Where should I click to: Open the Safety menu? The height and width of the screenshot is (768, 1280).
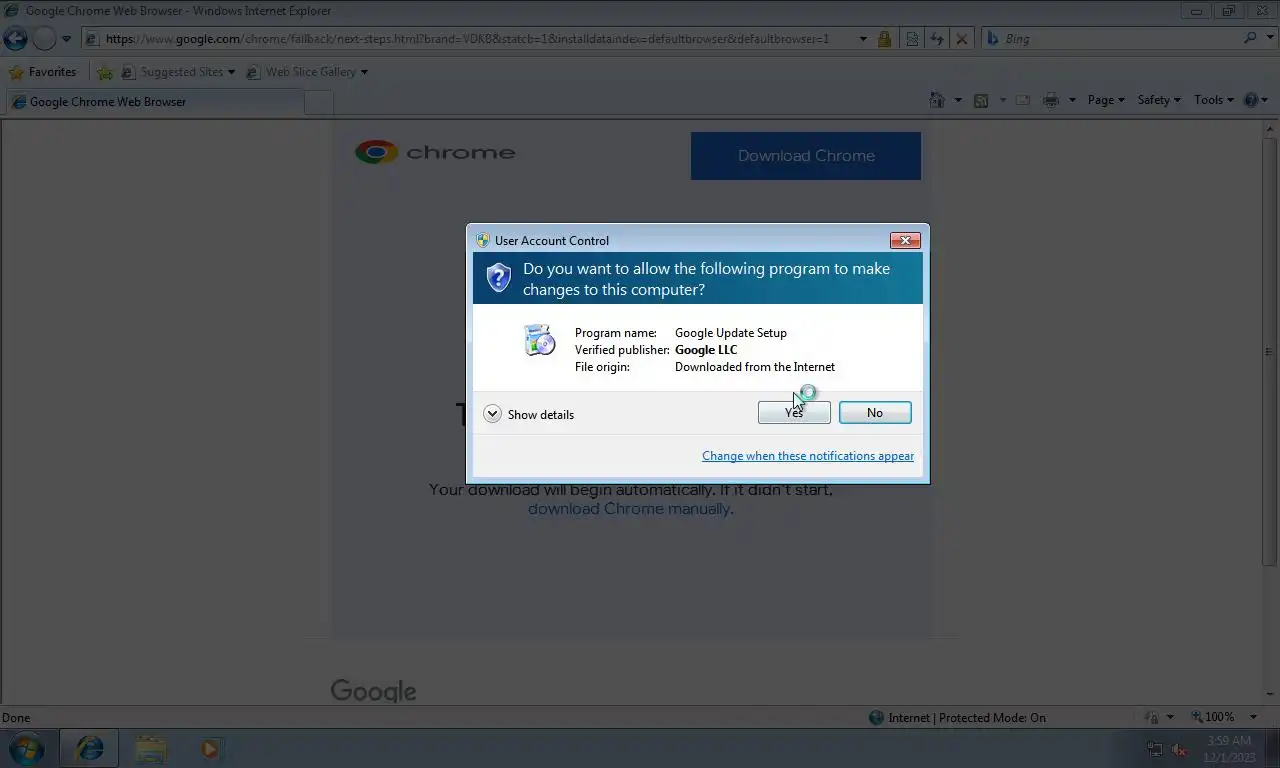[x=1159, y=100]
